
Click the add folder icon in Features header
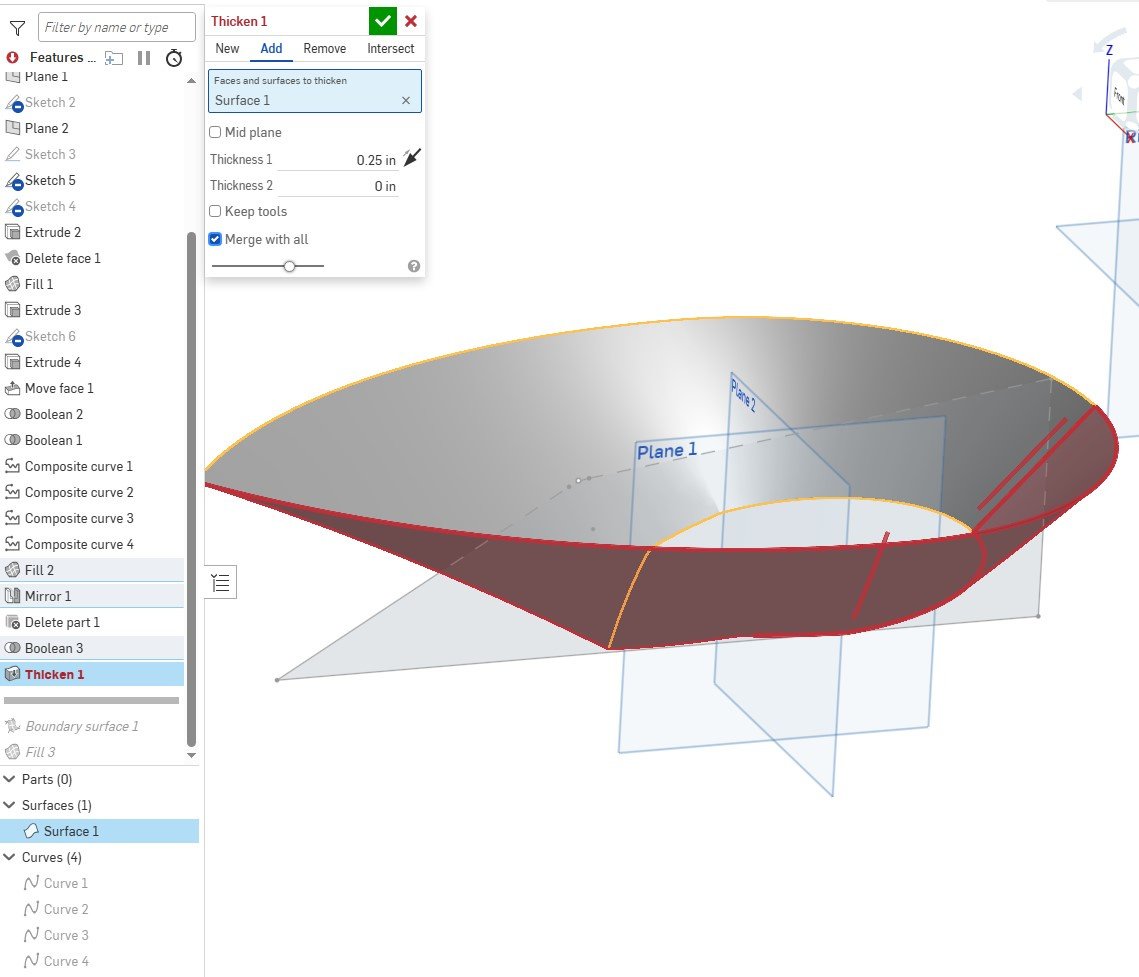click(114, 58)
